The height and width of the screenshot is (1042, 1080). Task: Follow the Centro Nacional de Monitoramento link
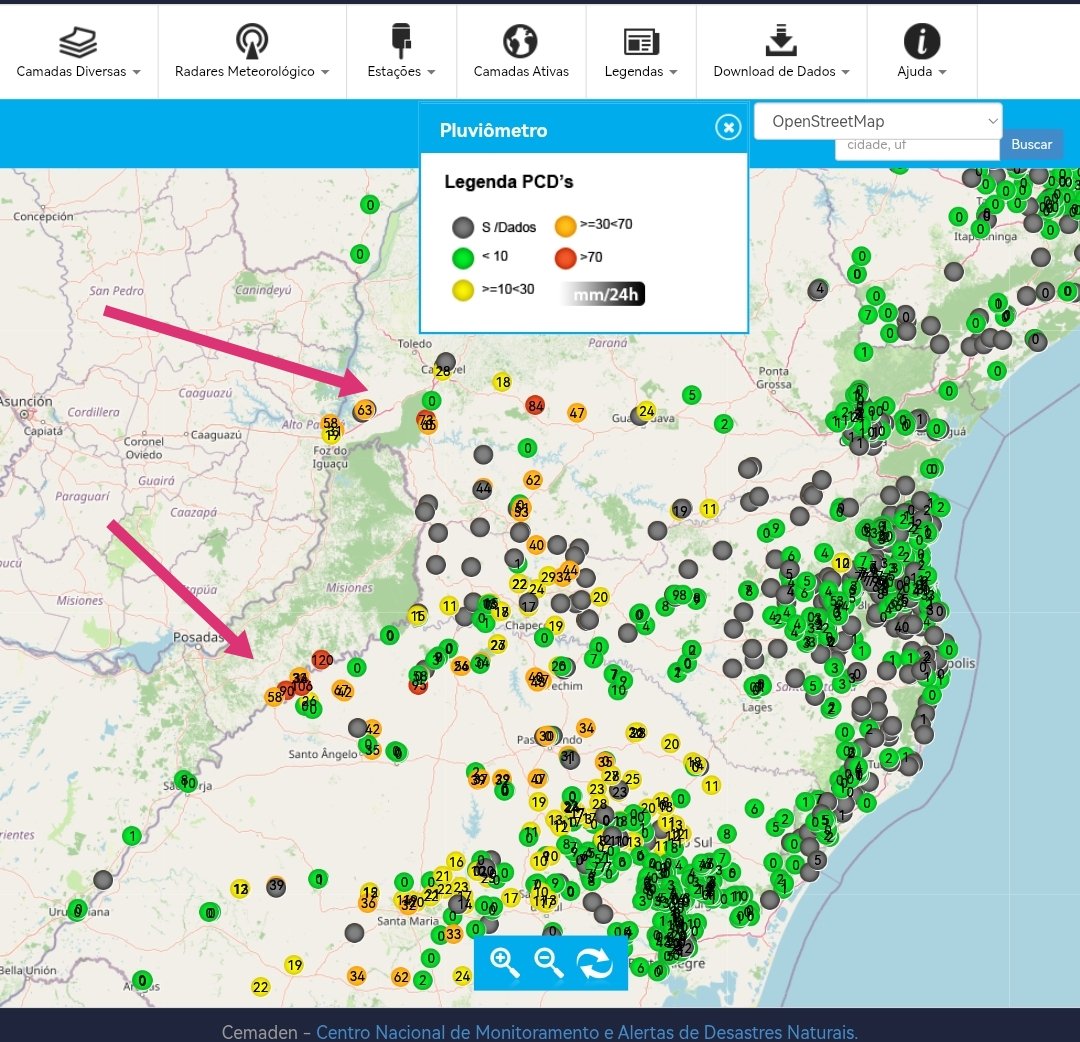pos(587,1032)
